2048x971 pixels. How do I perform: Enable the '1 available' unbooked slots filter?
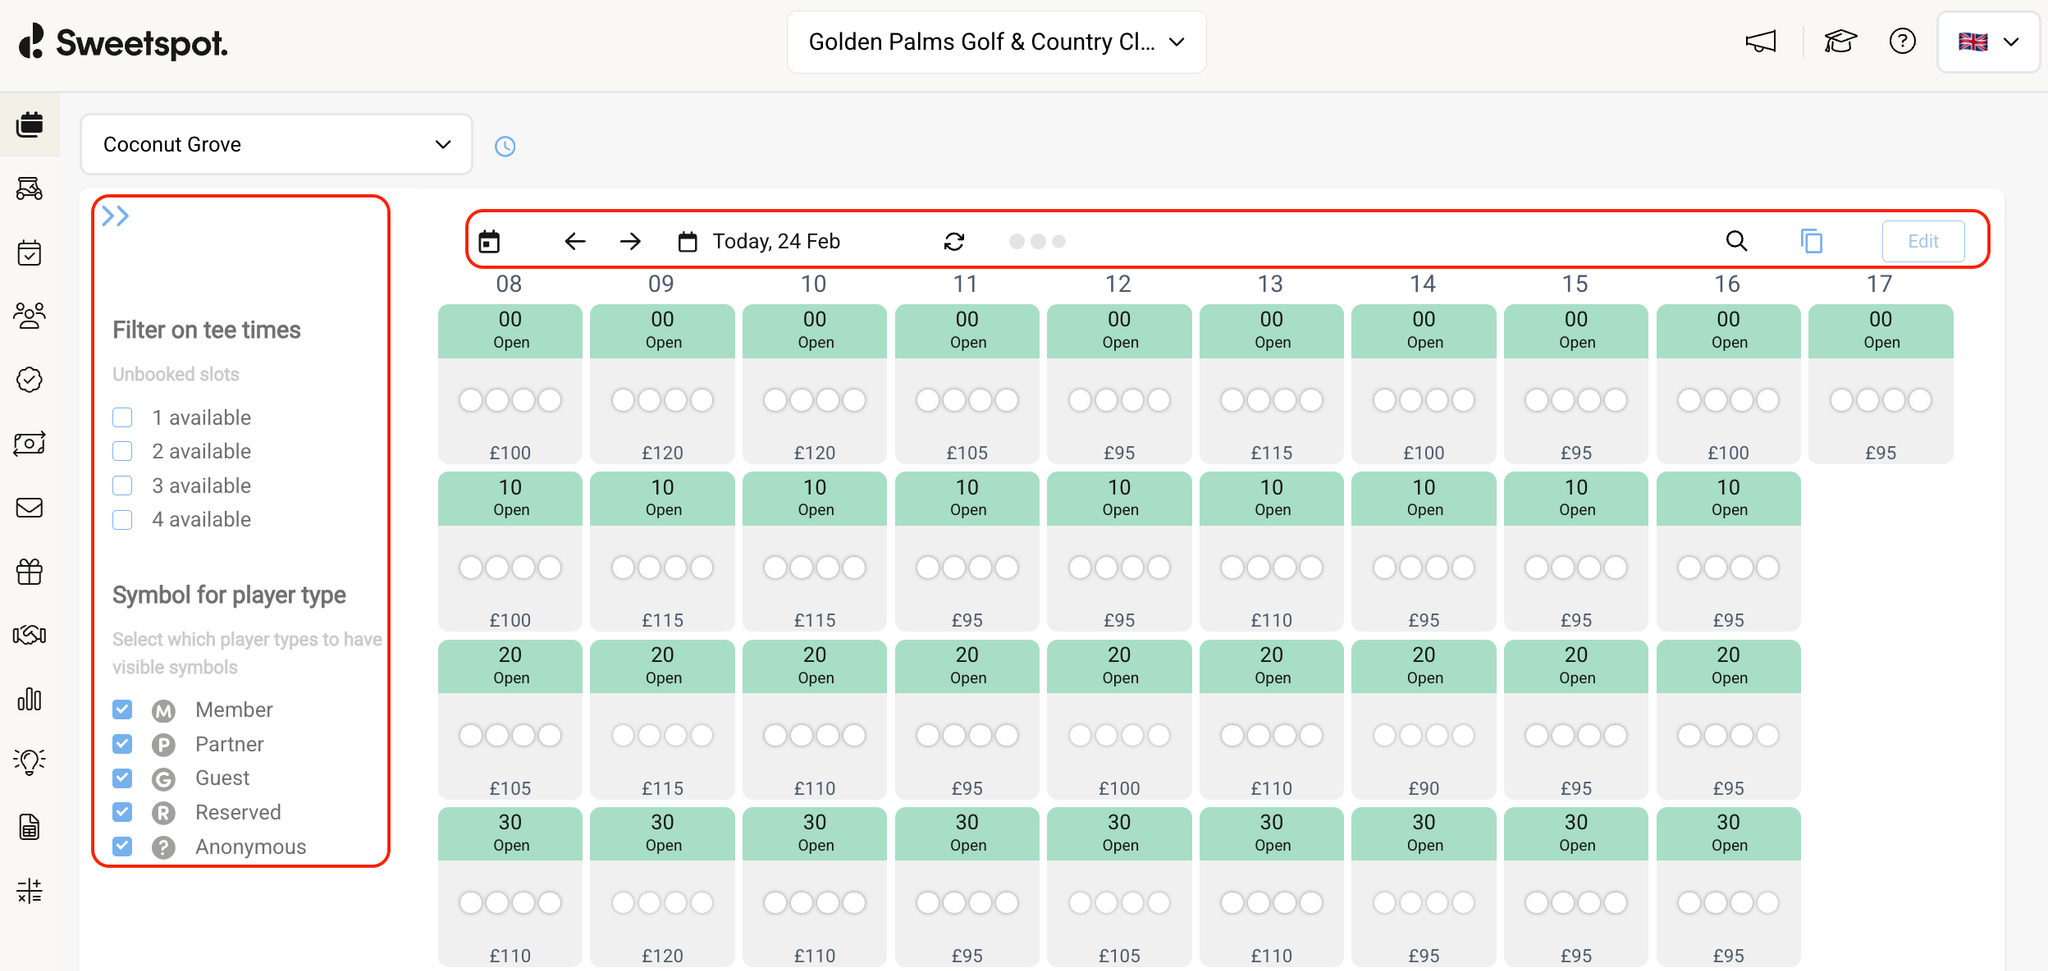(122, 417)
